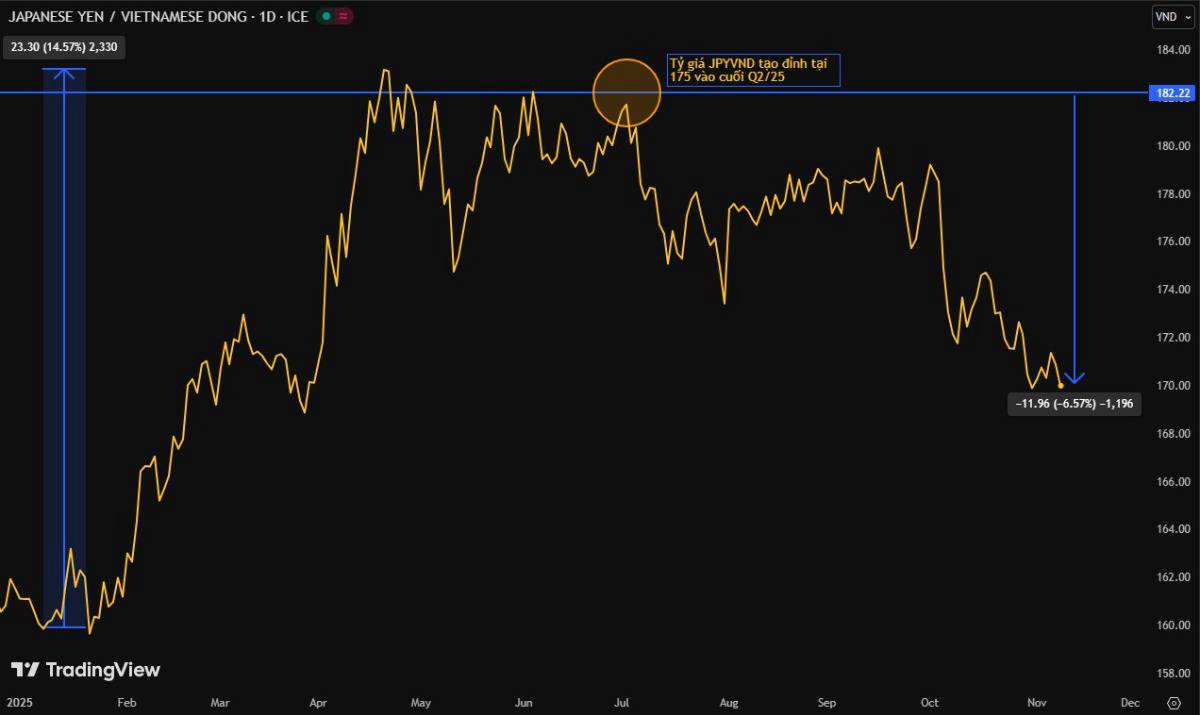
Task: Select the blue horizontal line at 182.22
Action: [x=300, y=92]
